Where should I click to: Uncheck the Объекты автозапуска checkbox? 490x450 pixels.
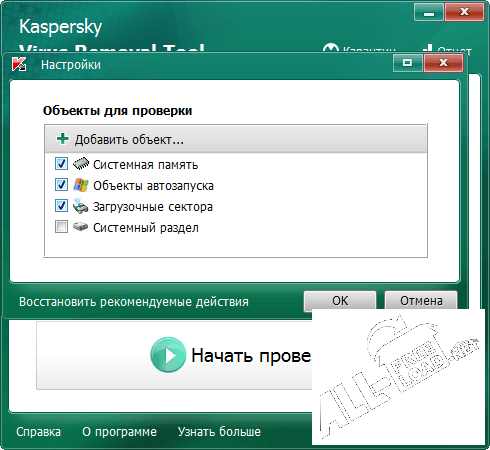[61, 185]
